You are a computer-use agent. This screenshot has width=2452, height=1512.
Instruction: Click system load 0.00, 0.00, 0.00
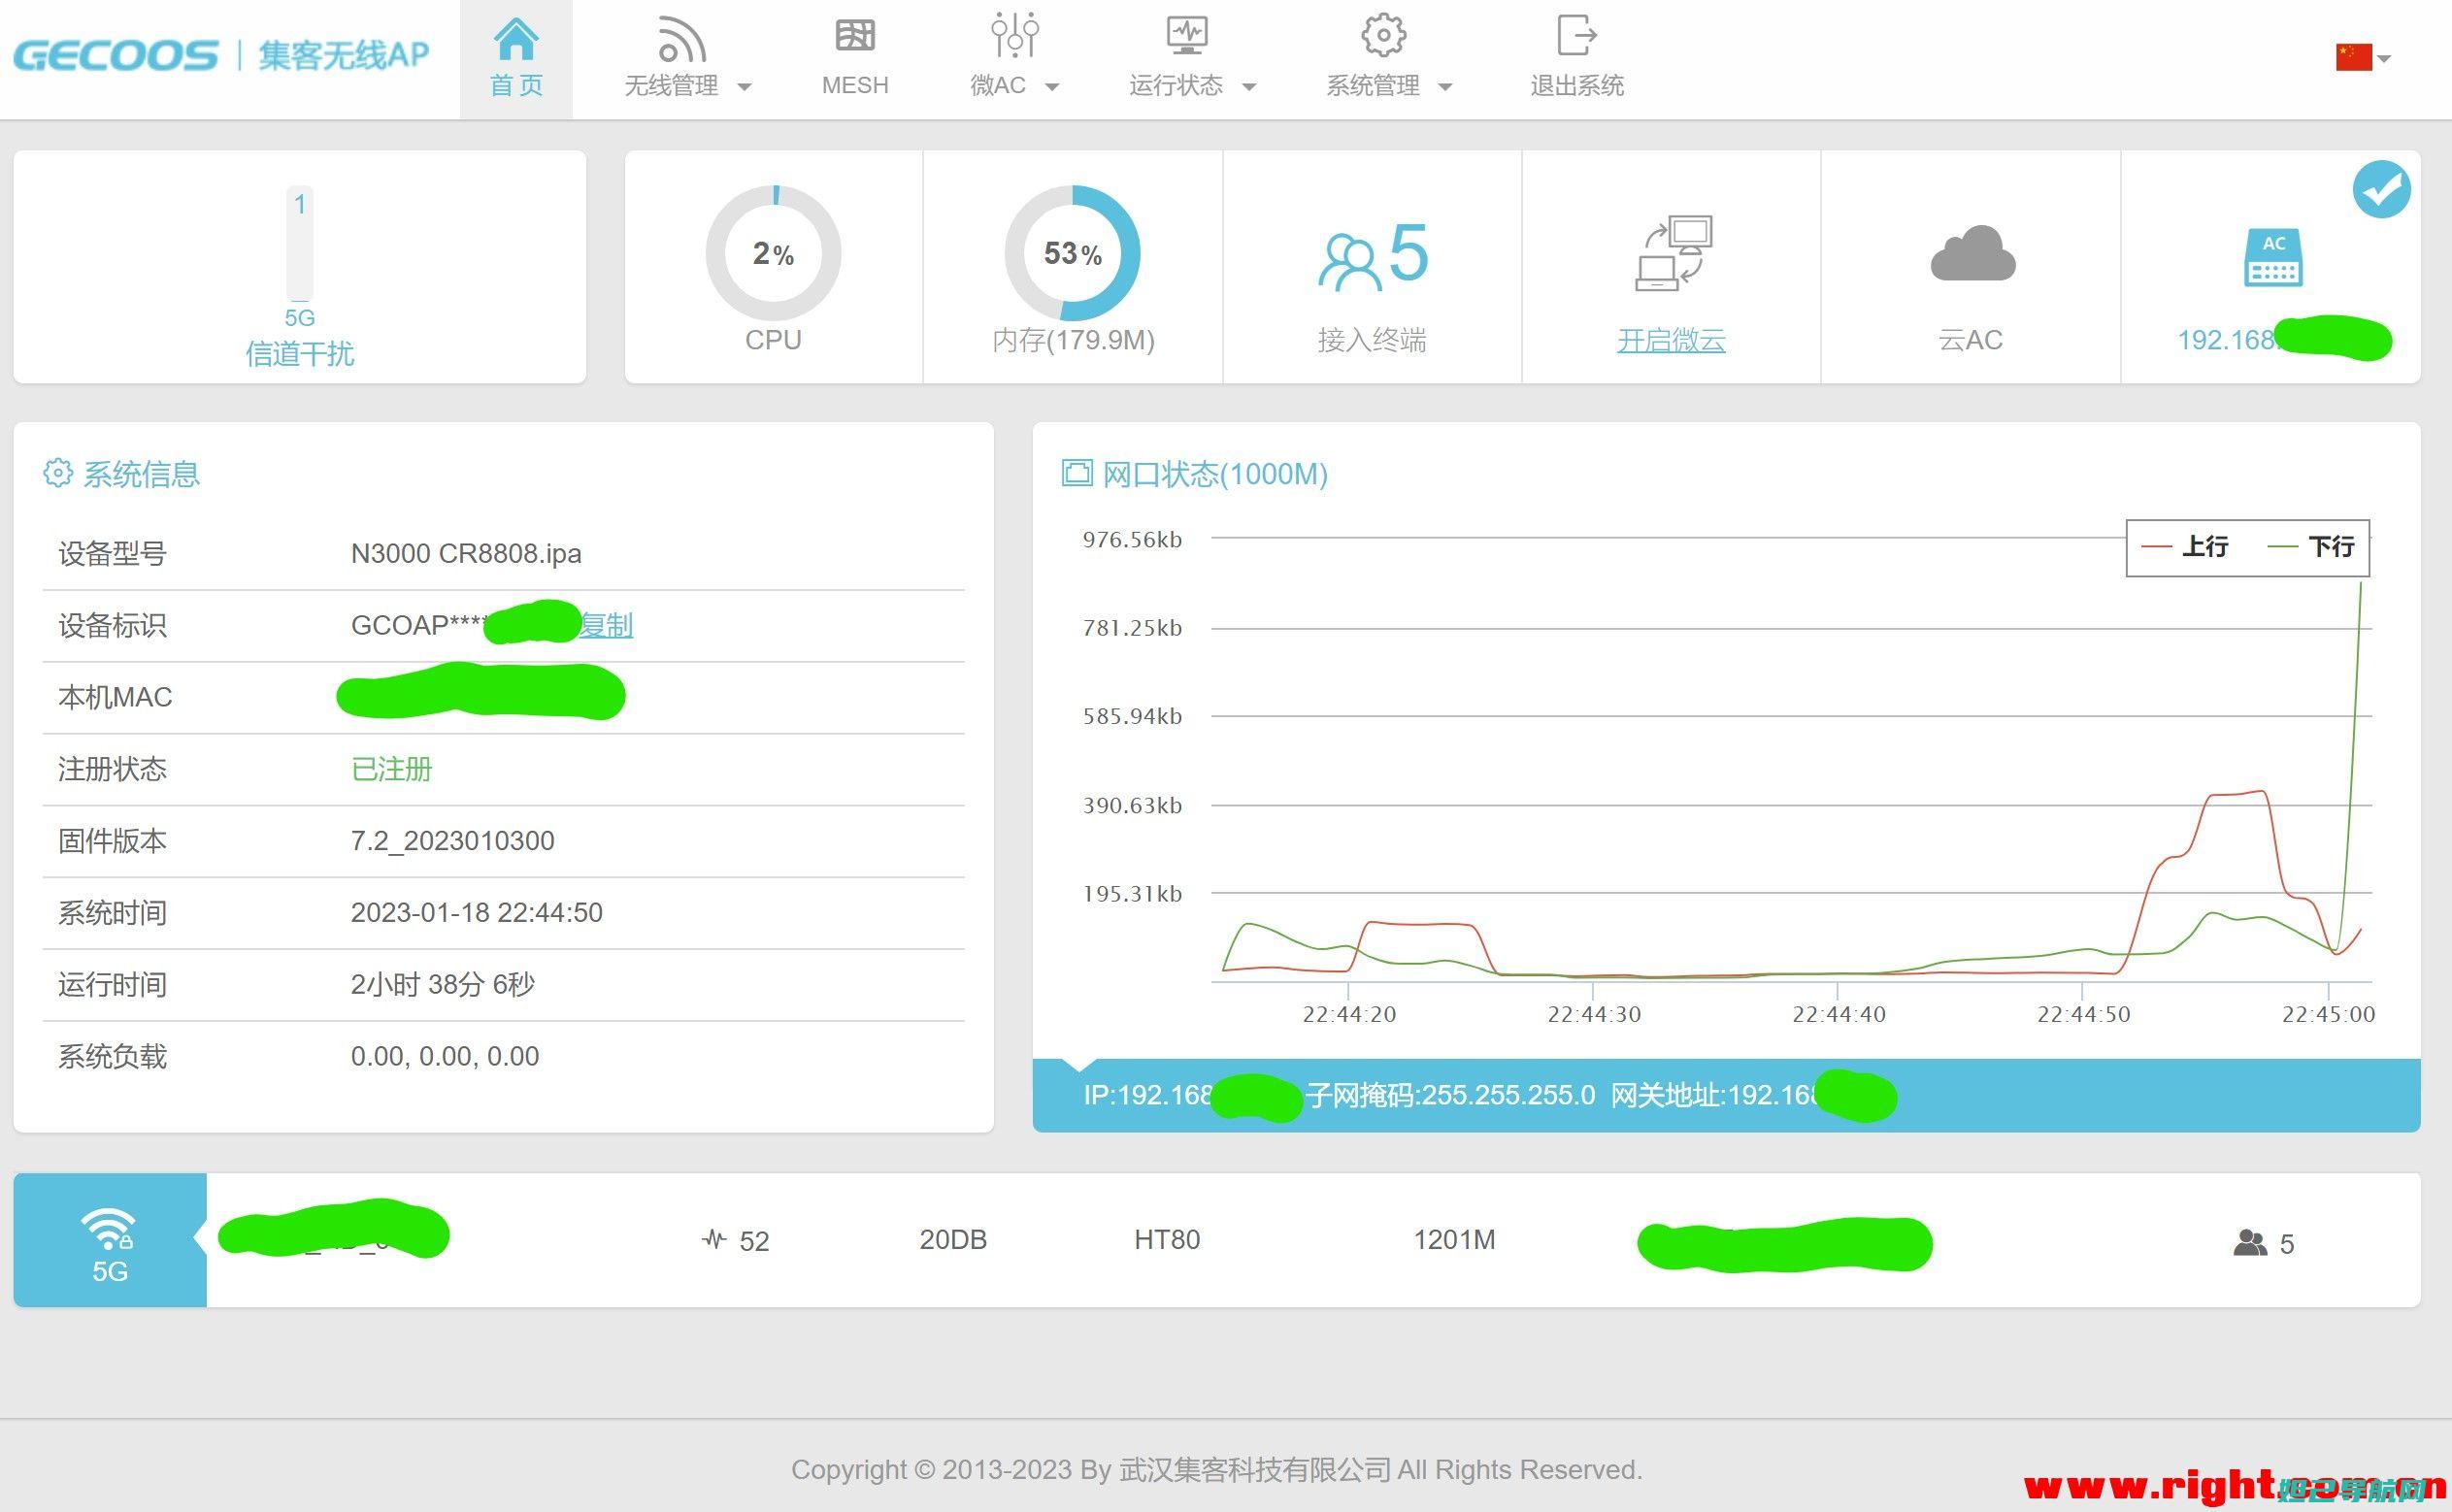445,1057
